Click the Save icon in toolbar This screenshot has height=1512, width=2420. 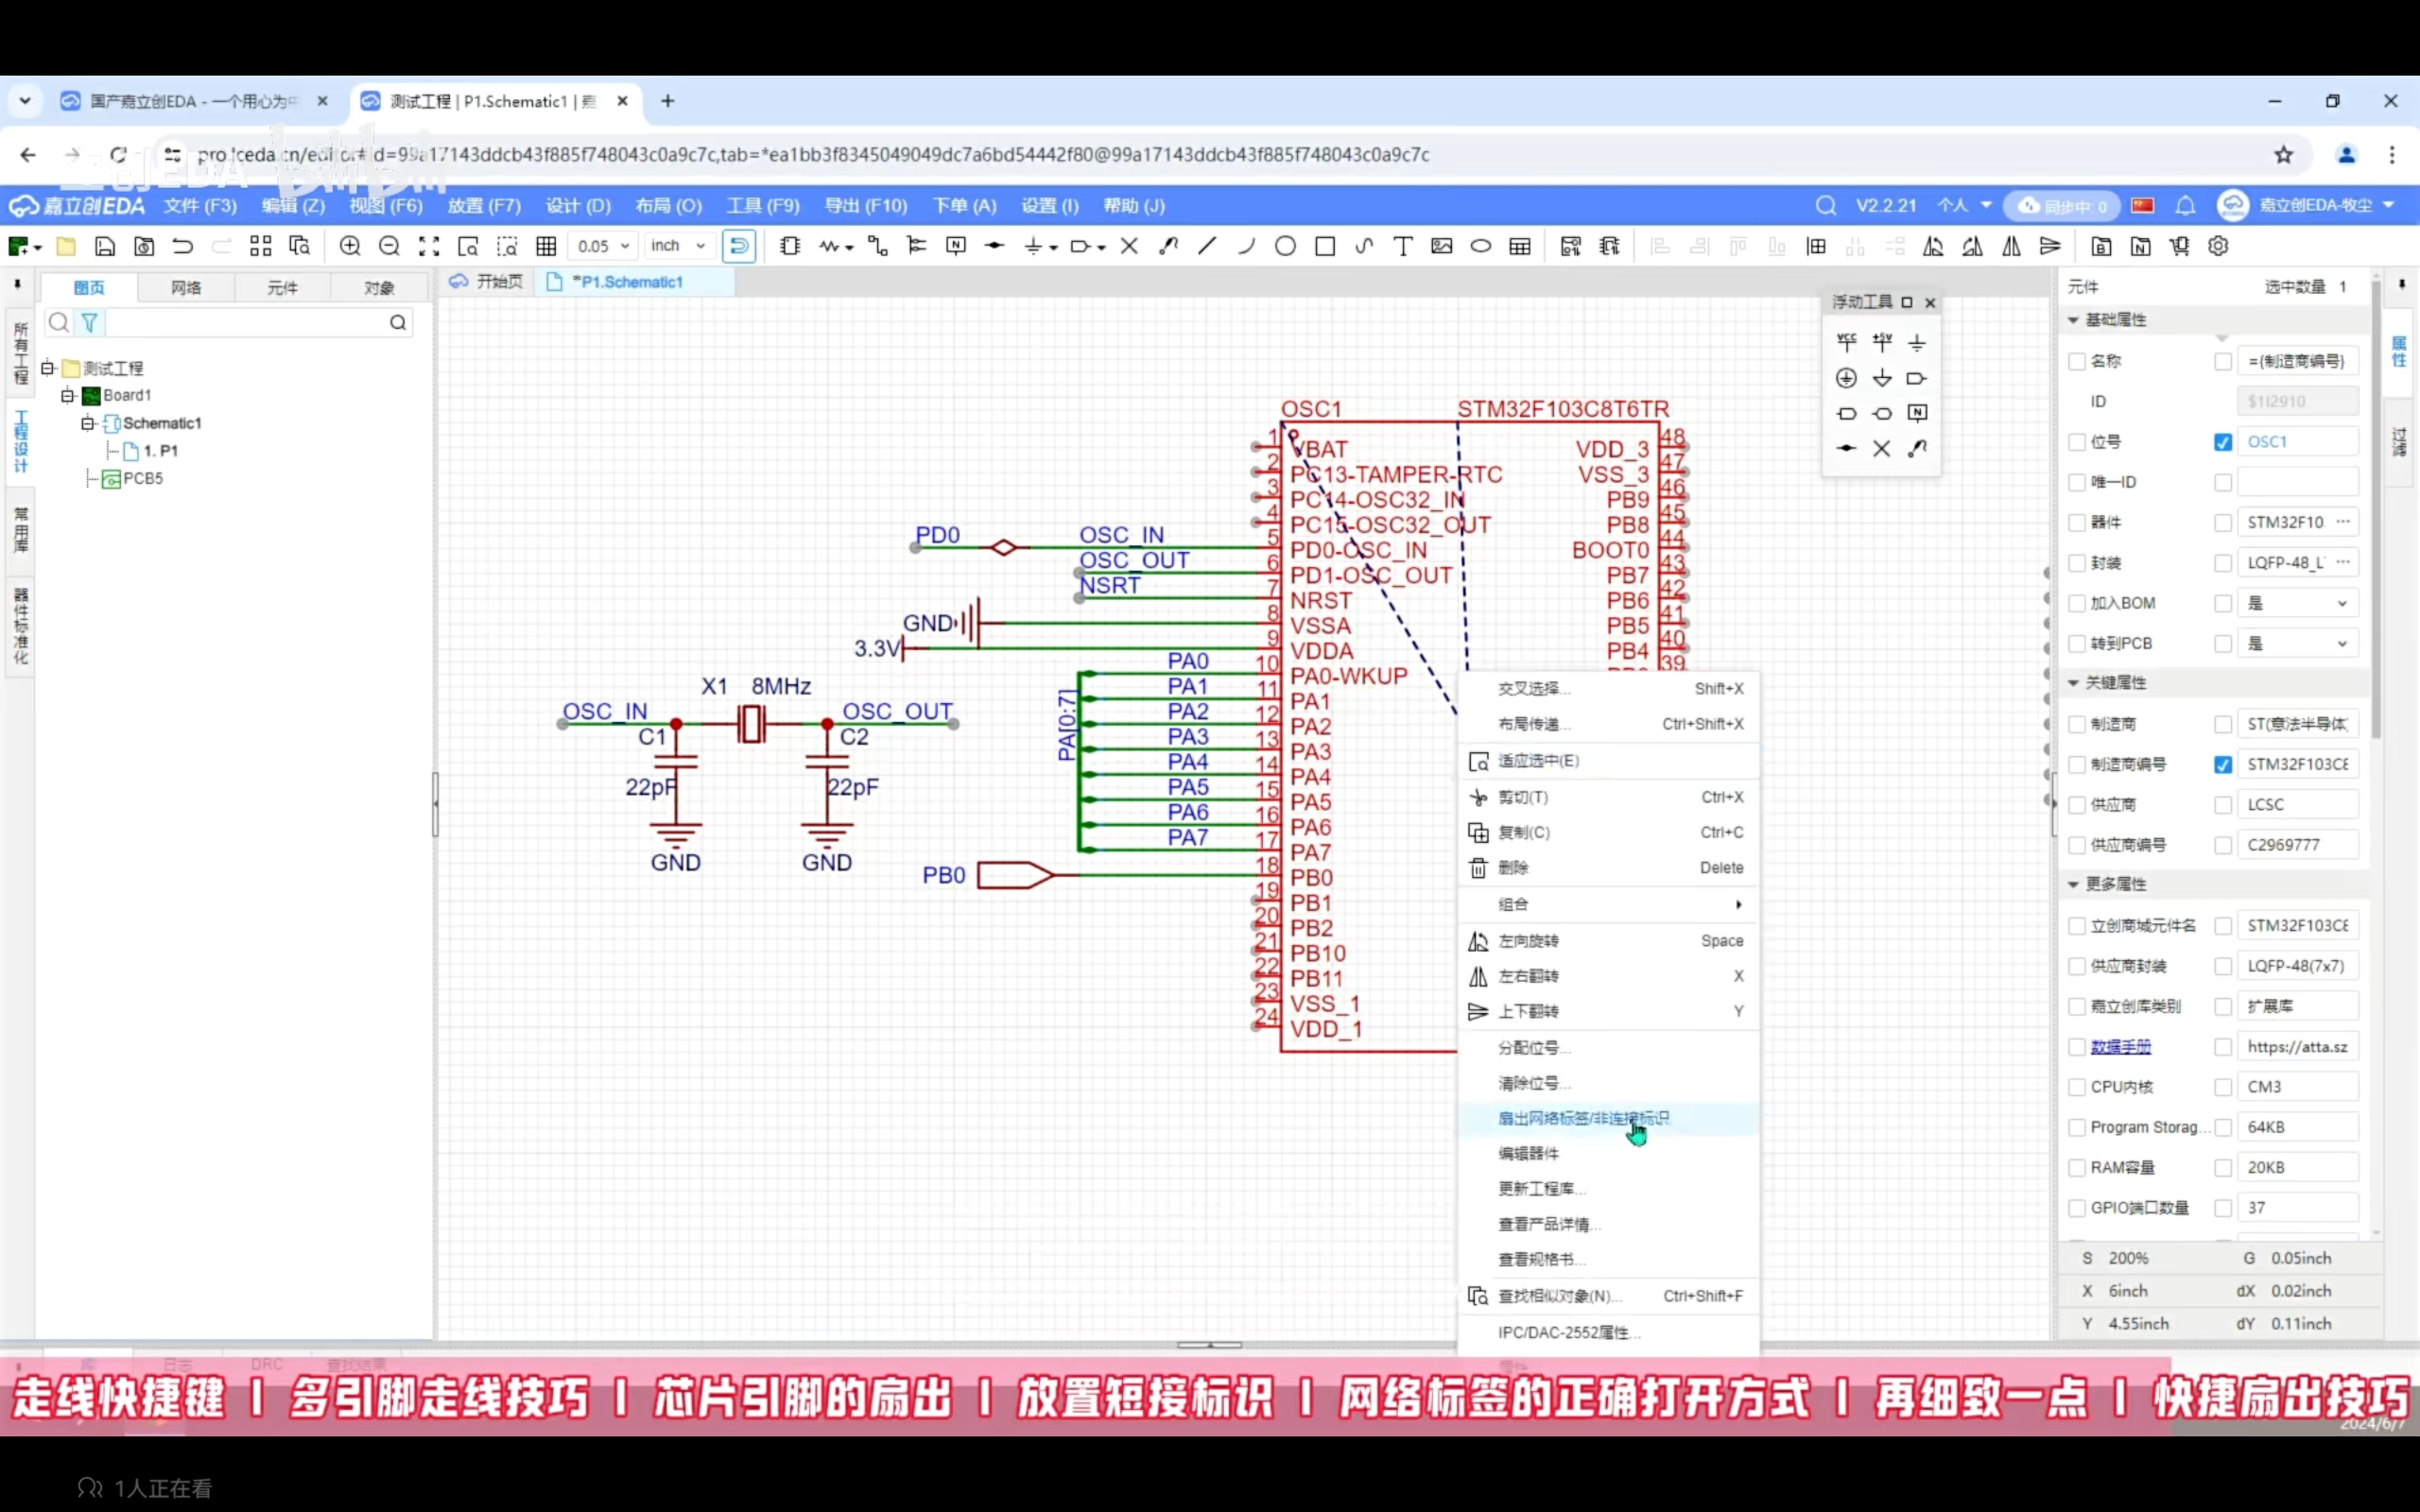pyautogui.click(x=105, y=246)
